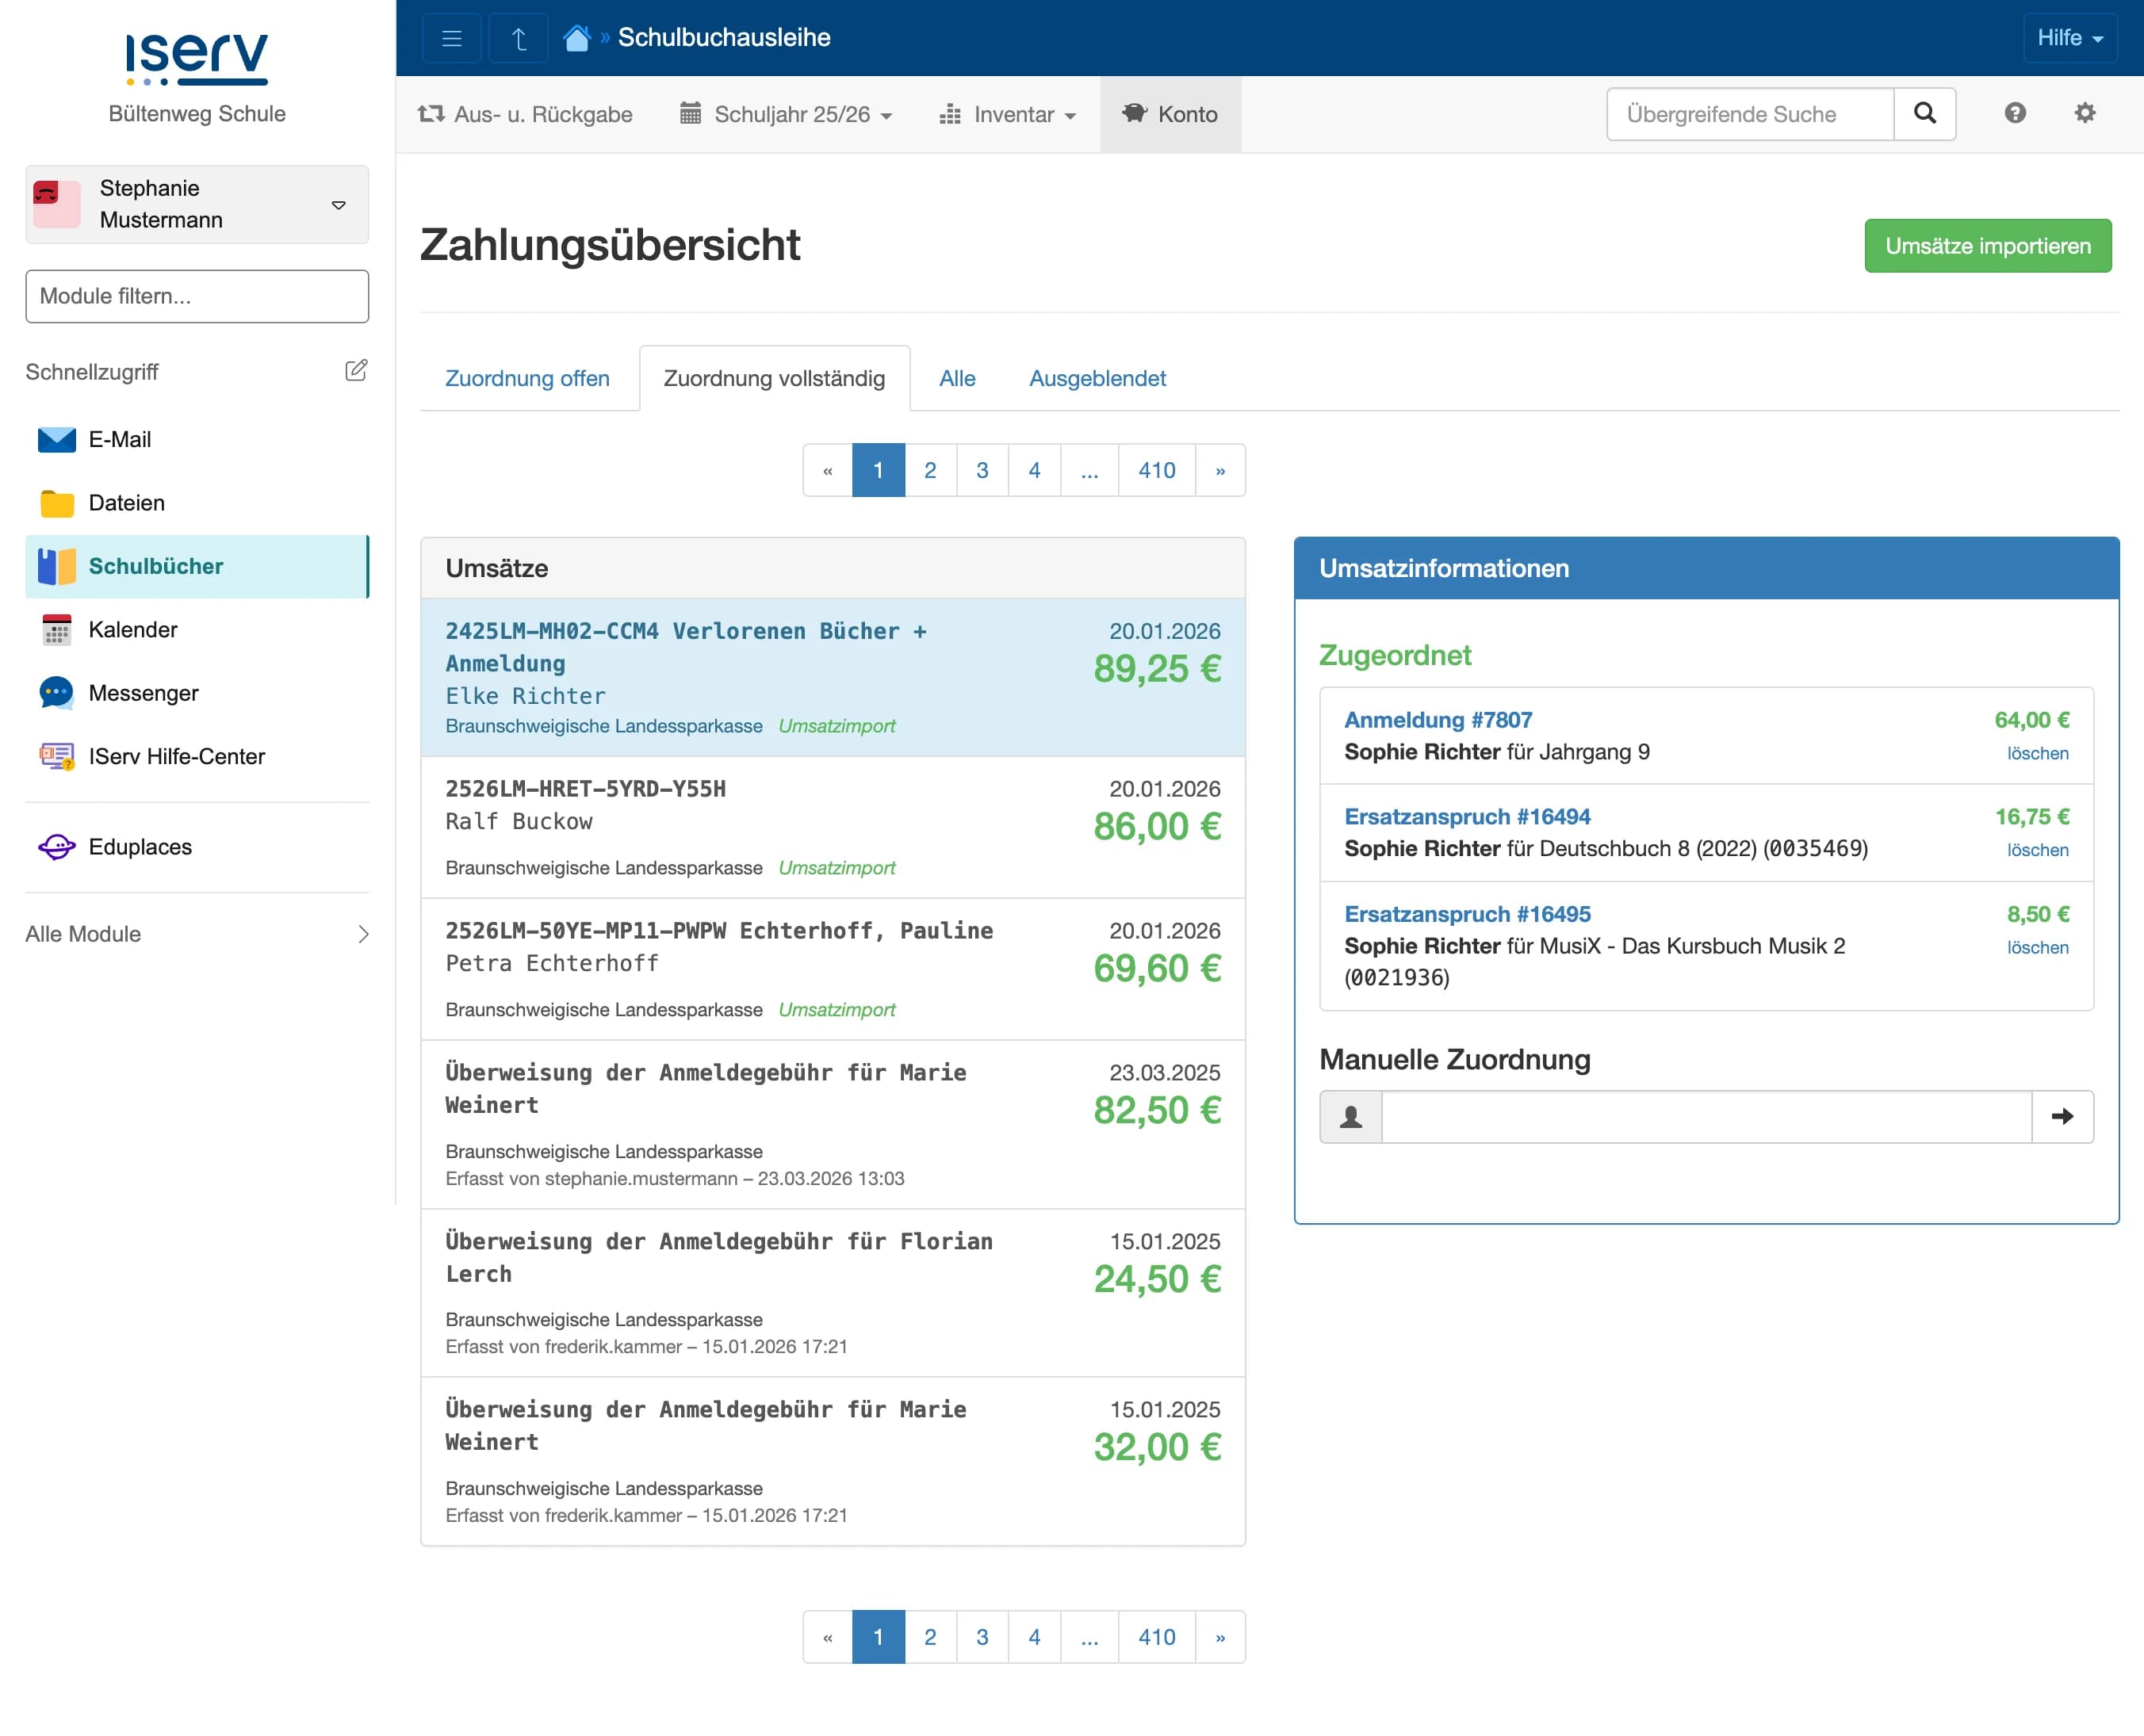Open the Schuljahr 25/26 dropdown
Screen dimensions: 2144x1736
(786, 114)
